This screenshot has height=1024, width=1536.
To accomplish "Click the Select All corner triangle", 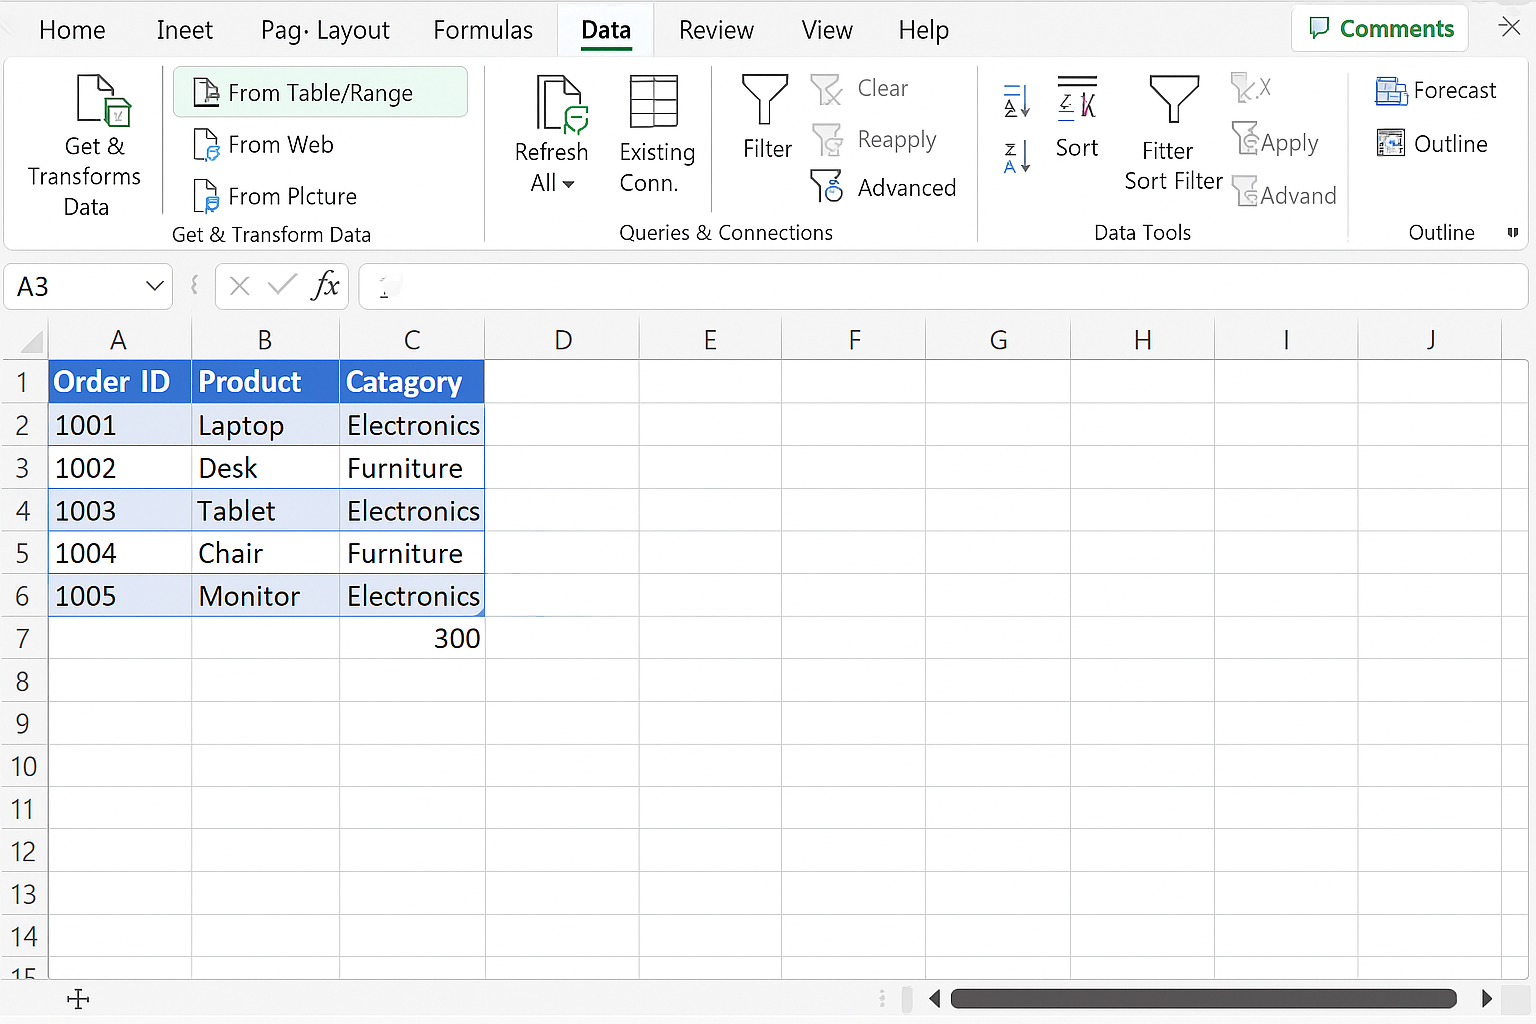I will coord(31,342).
